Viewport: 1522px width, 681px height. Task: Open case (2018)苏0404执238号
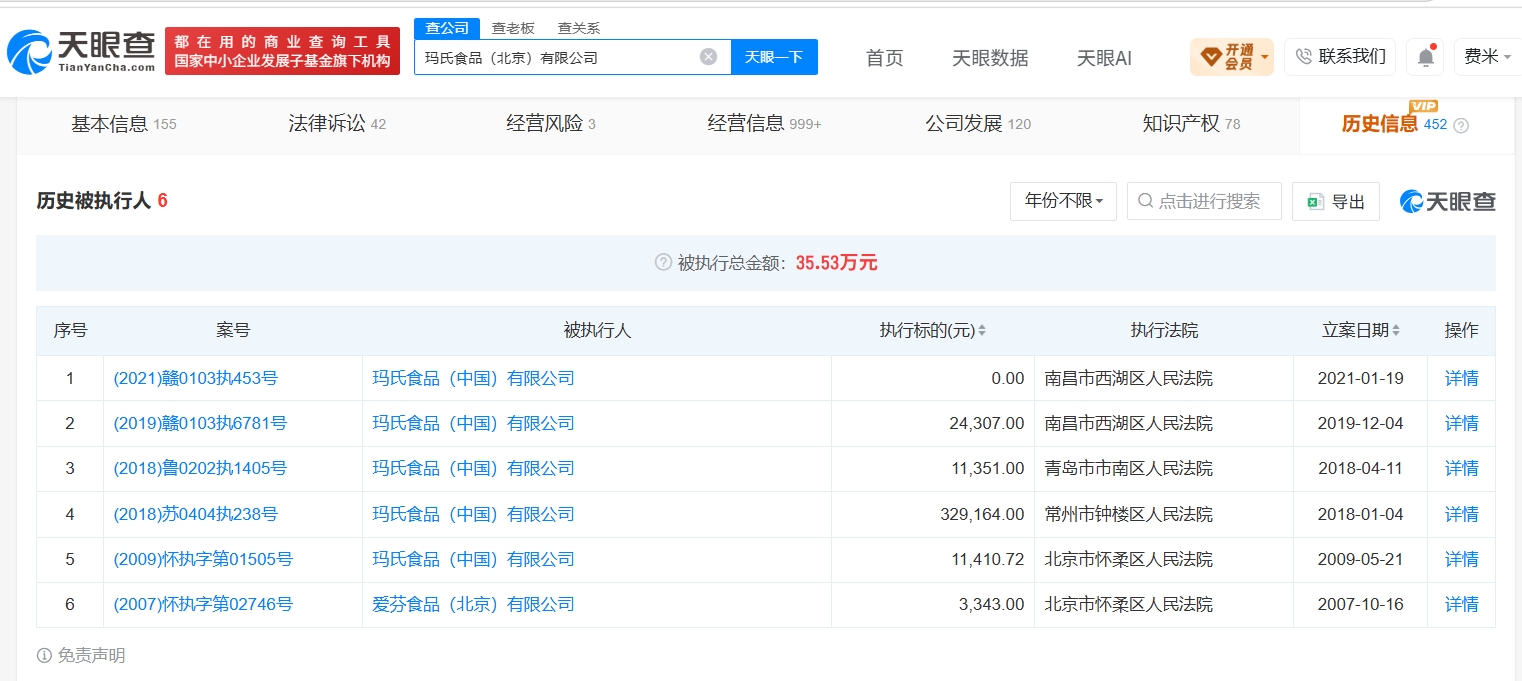coord(196,514)
